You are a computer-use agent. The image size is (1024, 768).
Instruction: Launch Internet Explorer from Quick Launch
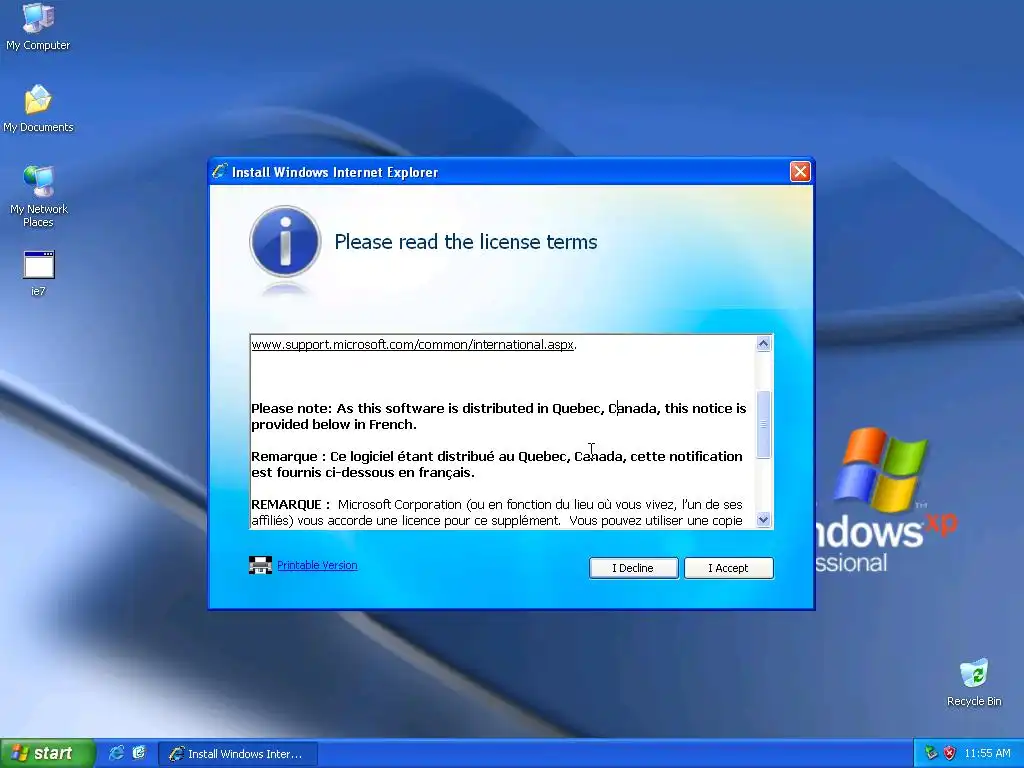(x=116, y=753)
